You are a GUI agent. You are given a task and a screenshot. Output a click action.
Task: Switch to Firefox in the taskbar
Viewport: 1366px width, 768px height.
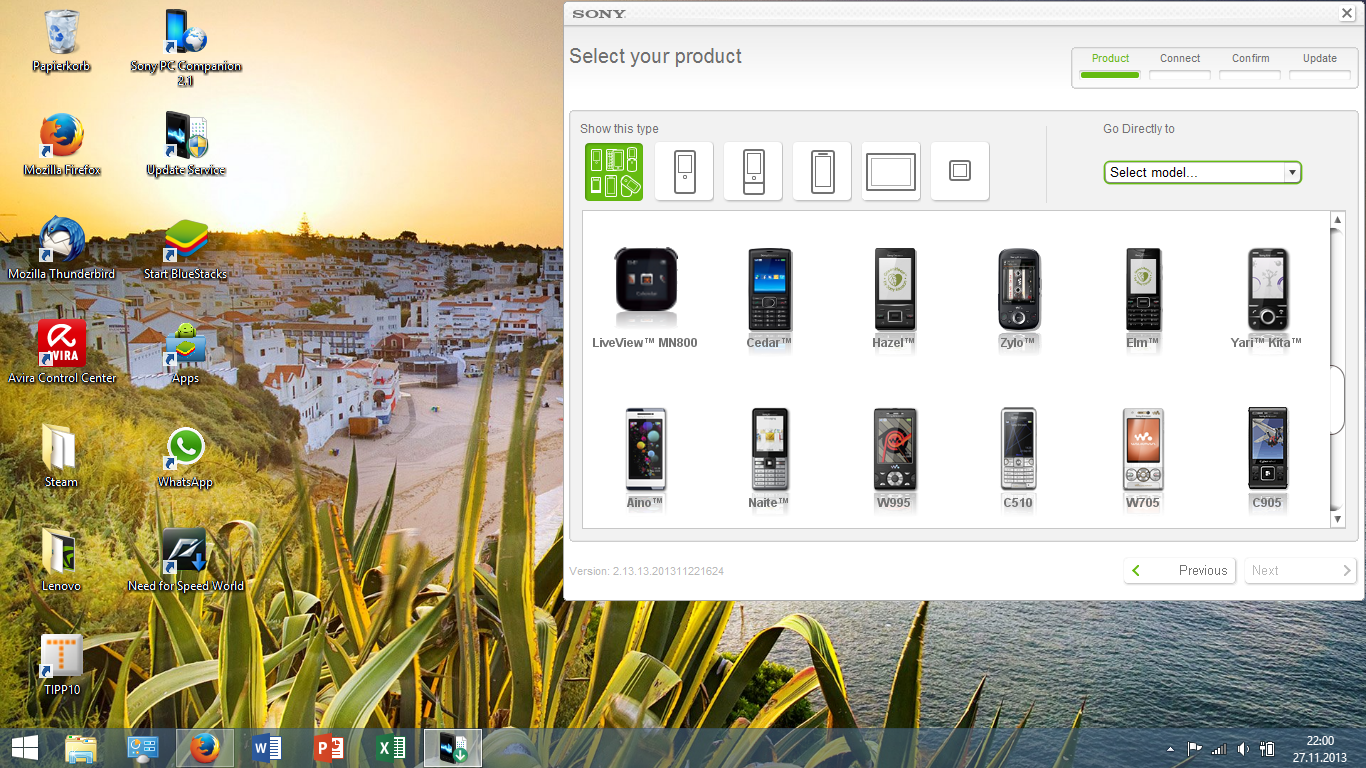tap(205, 748)
